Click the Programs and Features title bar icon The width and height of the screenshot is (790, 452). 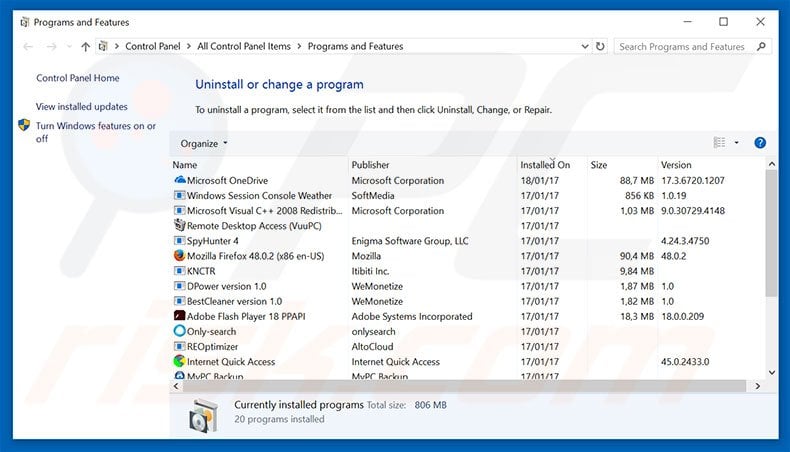click(24, 22)
